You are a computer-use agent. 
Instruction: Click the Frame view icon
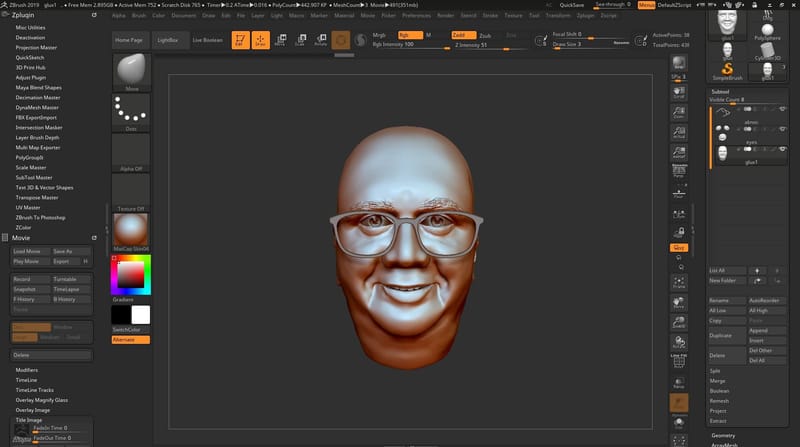[679, 284]
